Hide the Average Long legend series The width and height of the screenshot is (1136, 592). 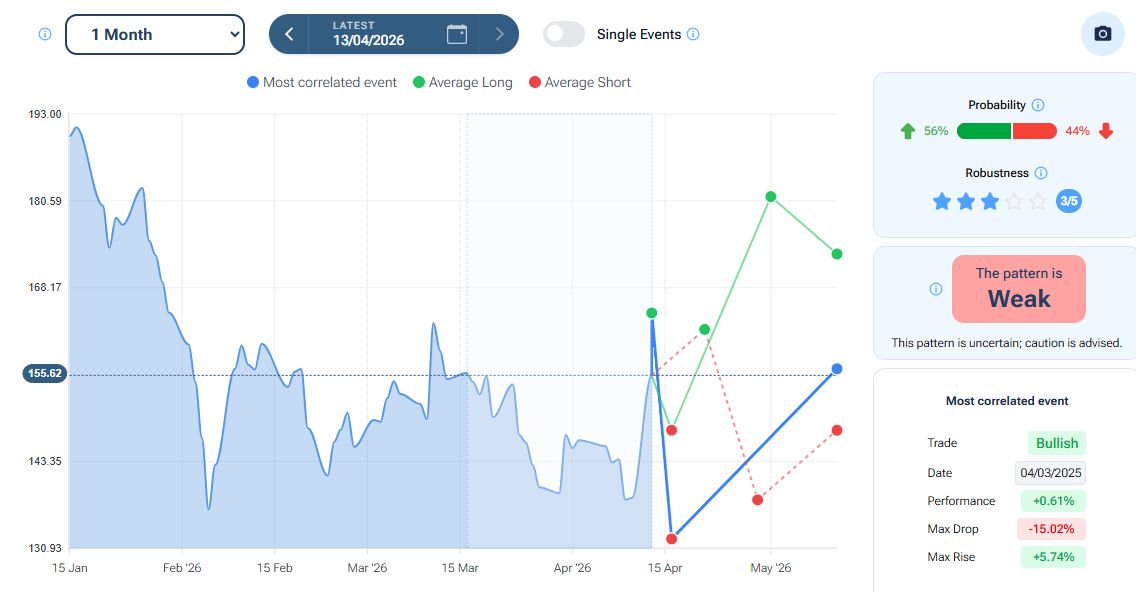tap(462, 82)
